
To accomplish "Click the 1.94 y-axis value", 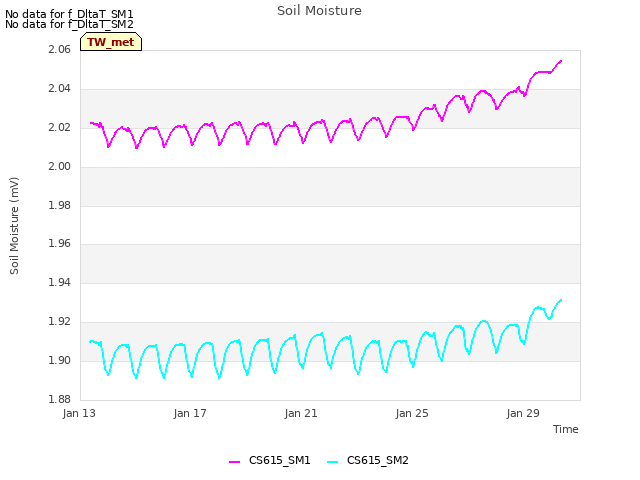I will [x=59, y=282].
